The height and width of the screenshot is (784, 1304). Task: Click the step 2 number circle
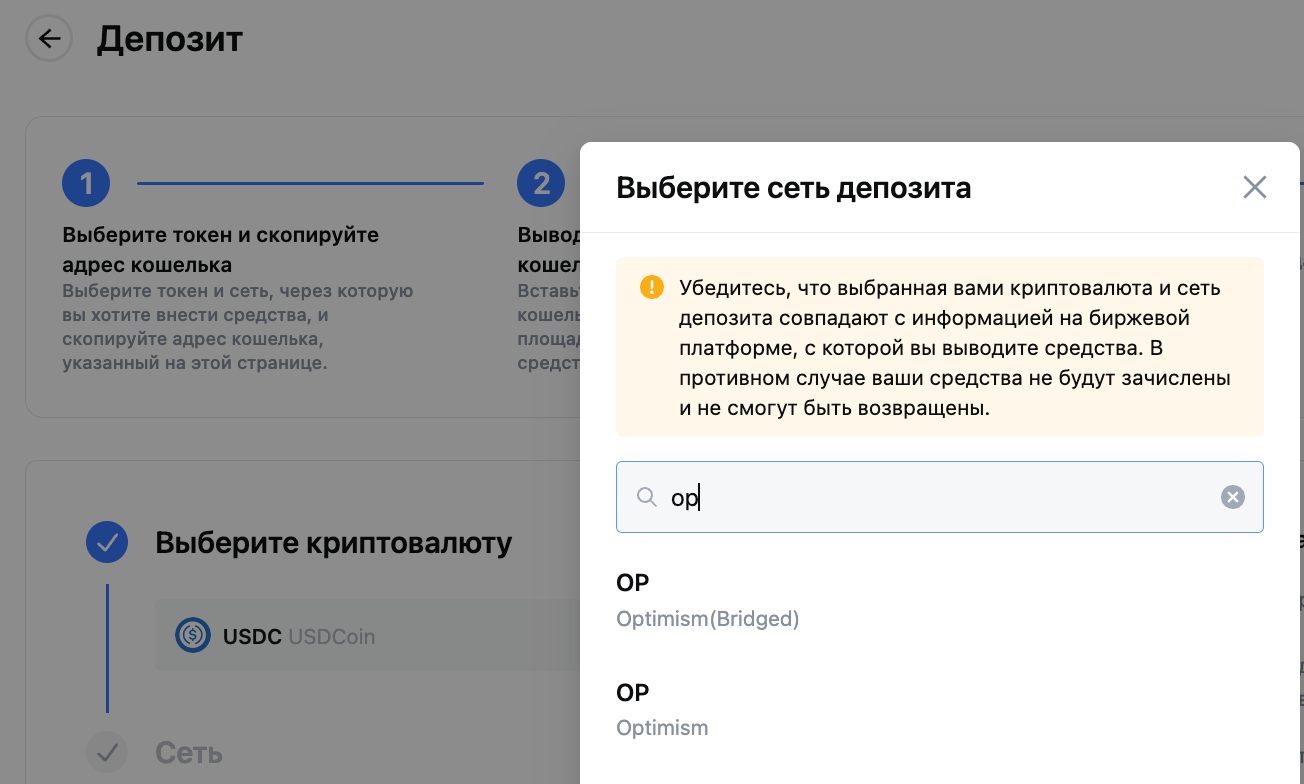(x=541, y=183)
